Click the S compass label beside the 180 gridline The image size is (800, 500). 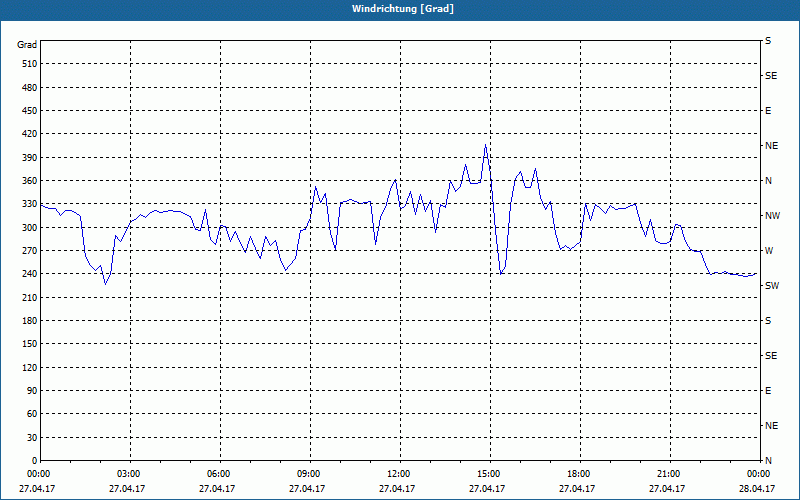click(768, 321)
